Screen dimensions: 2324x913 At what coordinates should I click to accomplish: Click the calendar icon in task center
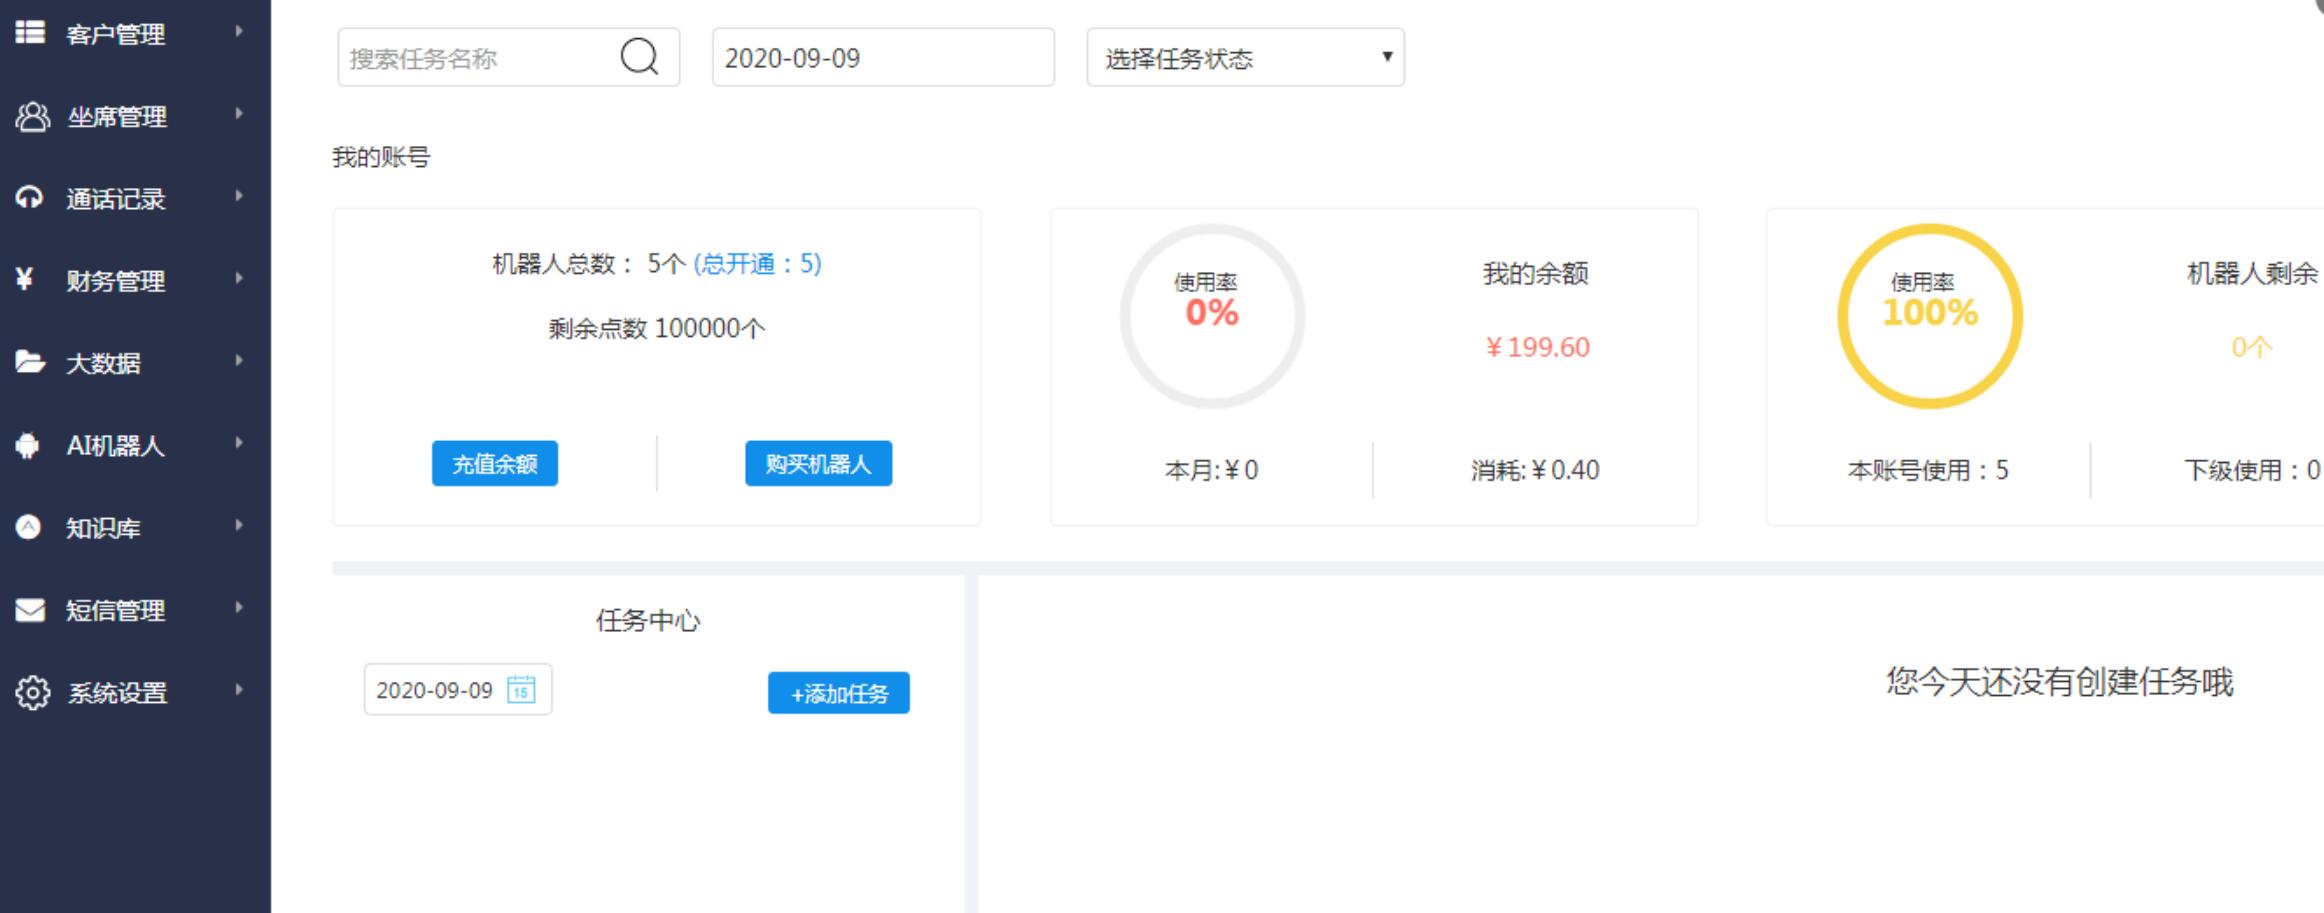coord(521,690)
